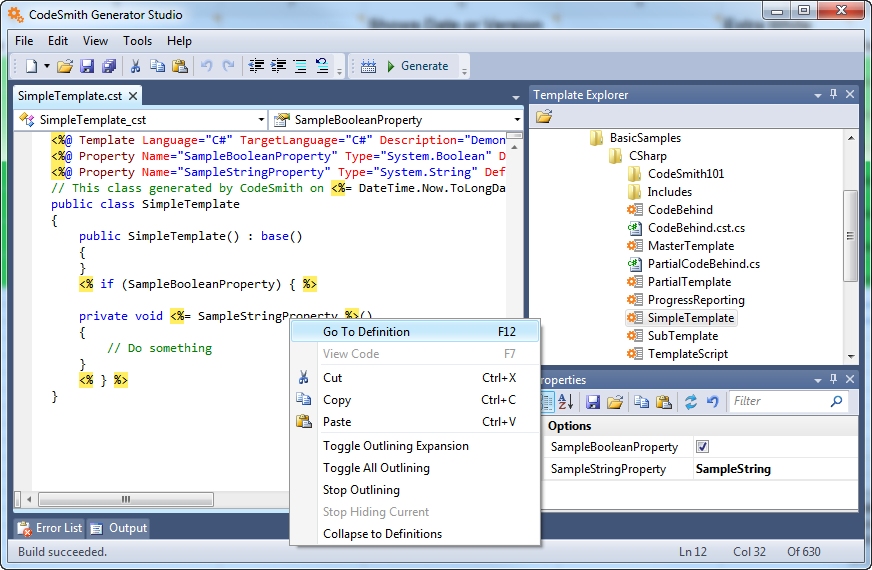
Task: Select the TemplateScript item
Action: click(x=687, y=354)
